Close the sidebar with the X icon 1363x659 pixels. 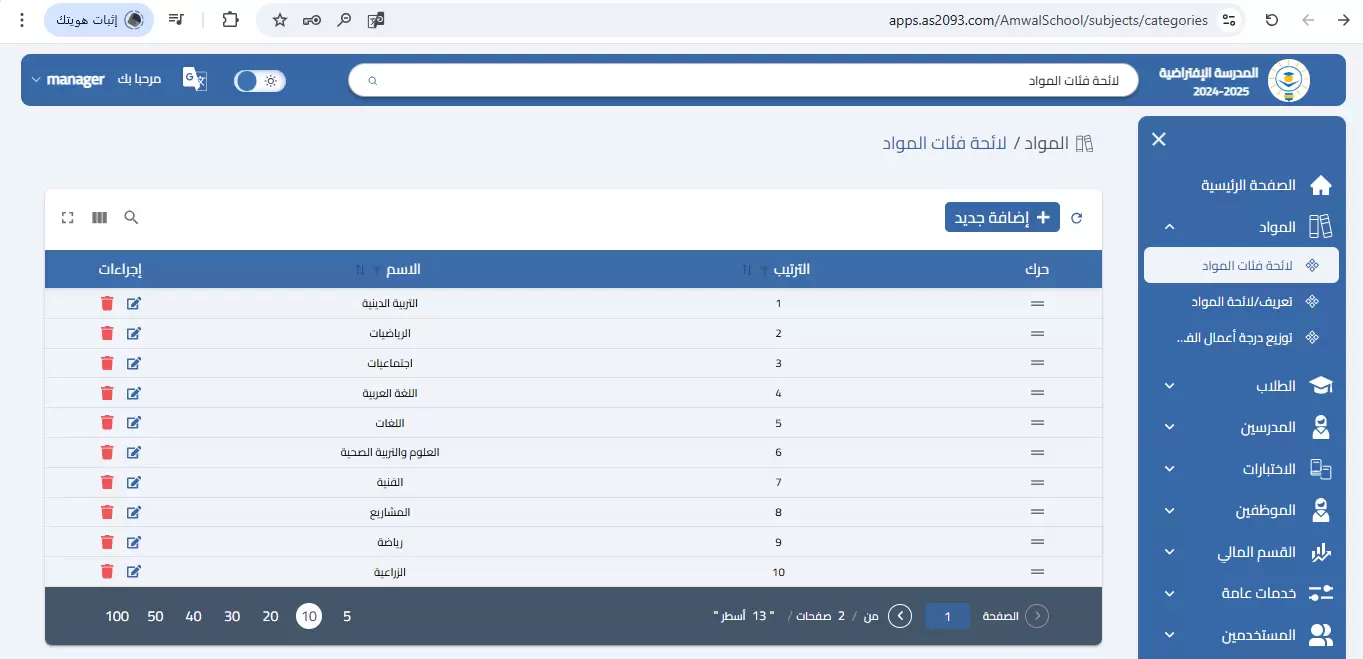(1159, 140)
